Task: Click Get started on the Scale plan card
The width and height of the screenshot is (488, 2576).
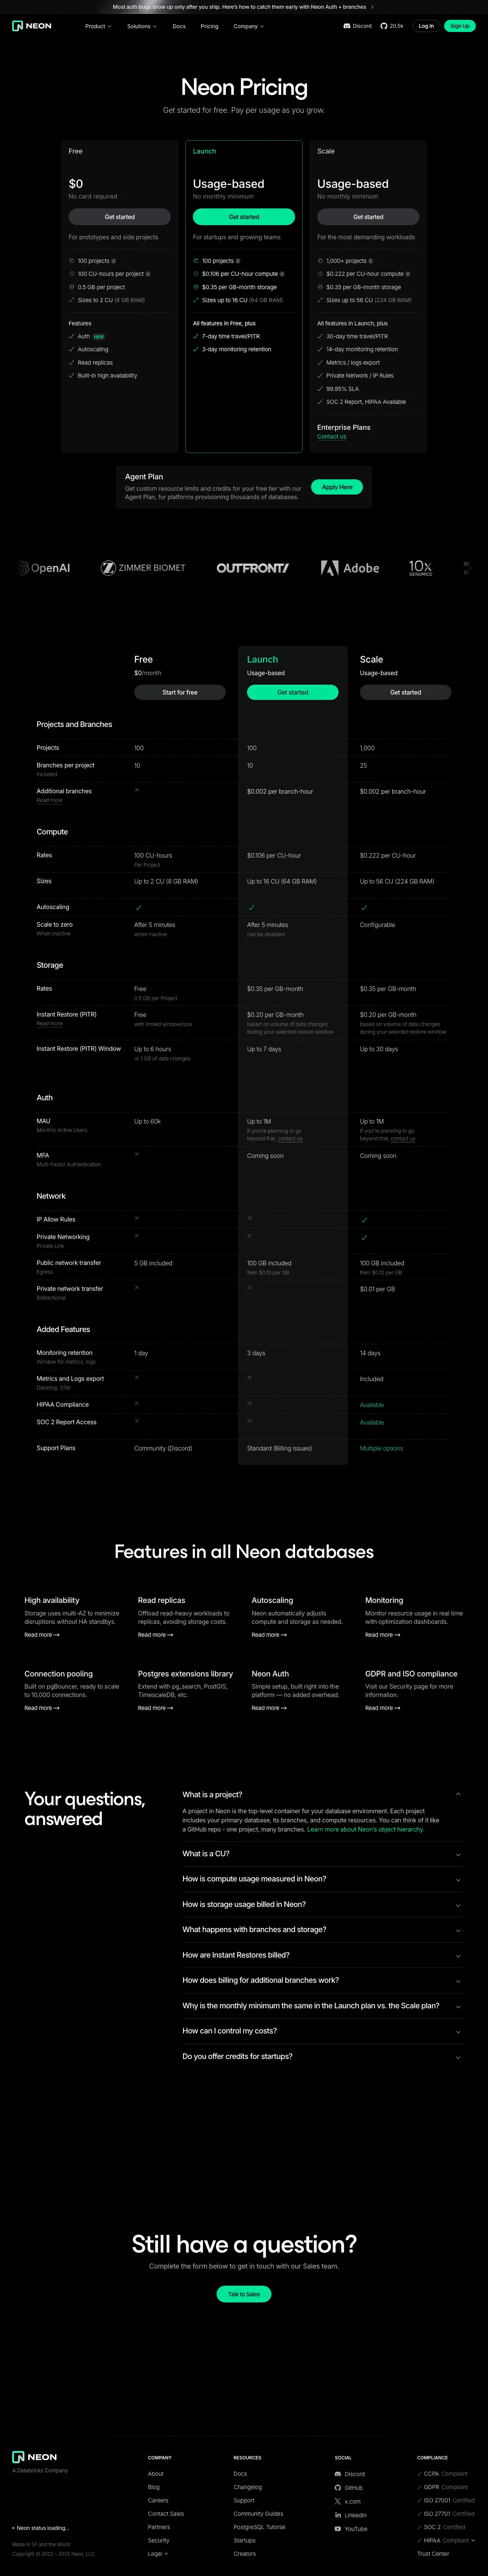Action: pyautogui.click(x=368, y=217)
